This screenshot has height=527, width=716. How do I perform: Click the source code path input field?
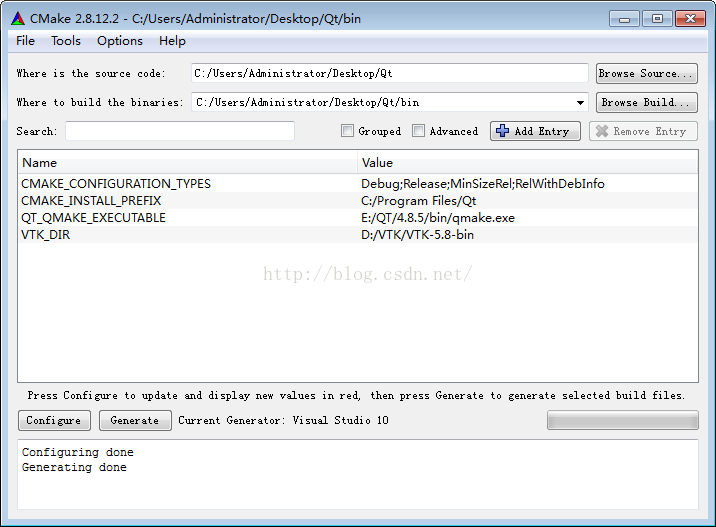click(x=390, y=74)
